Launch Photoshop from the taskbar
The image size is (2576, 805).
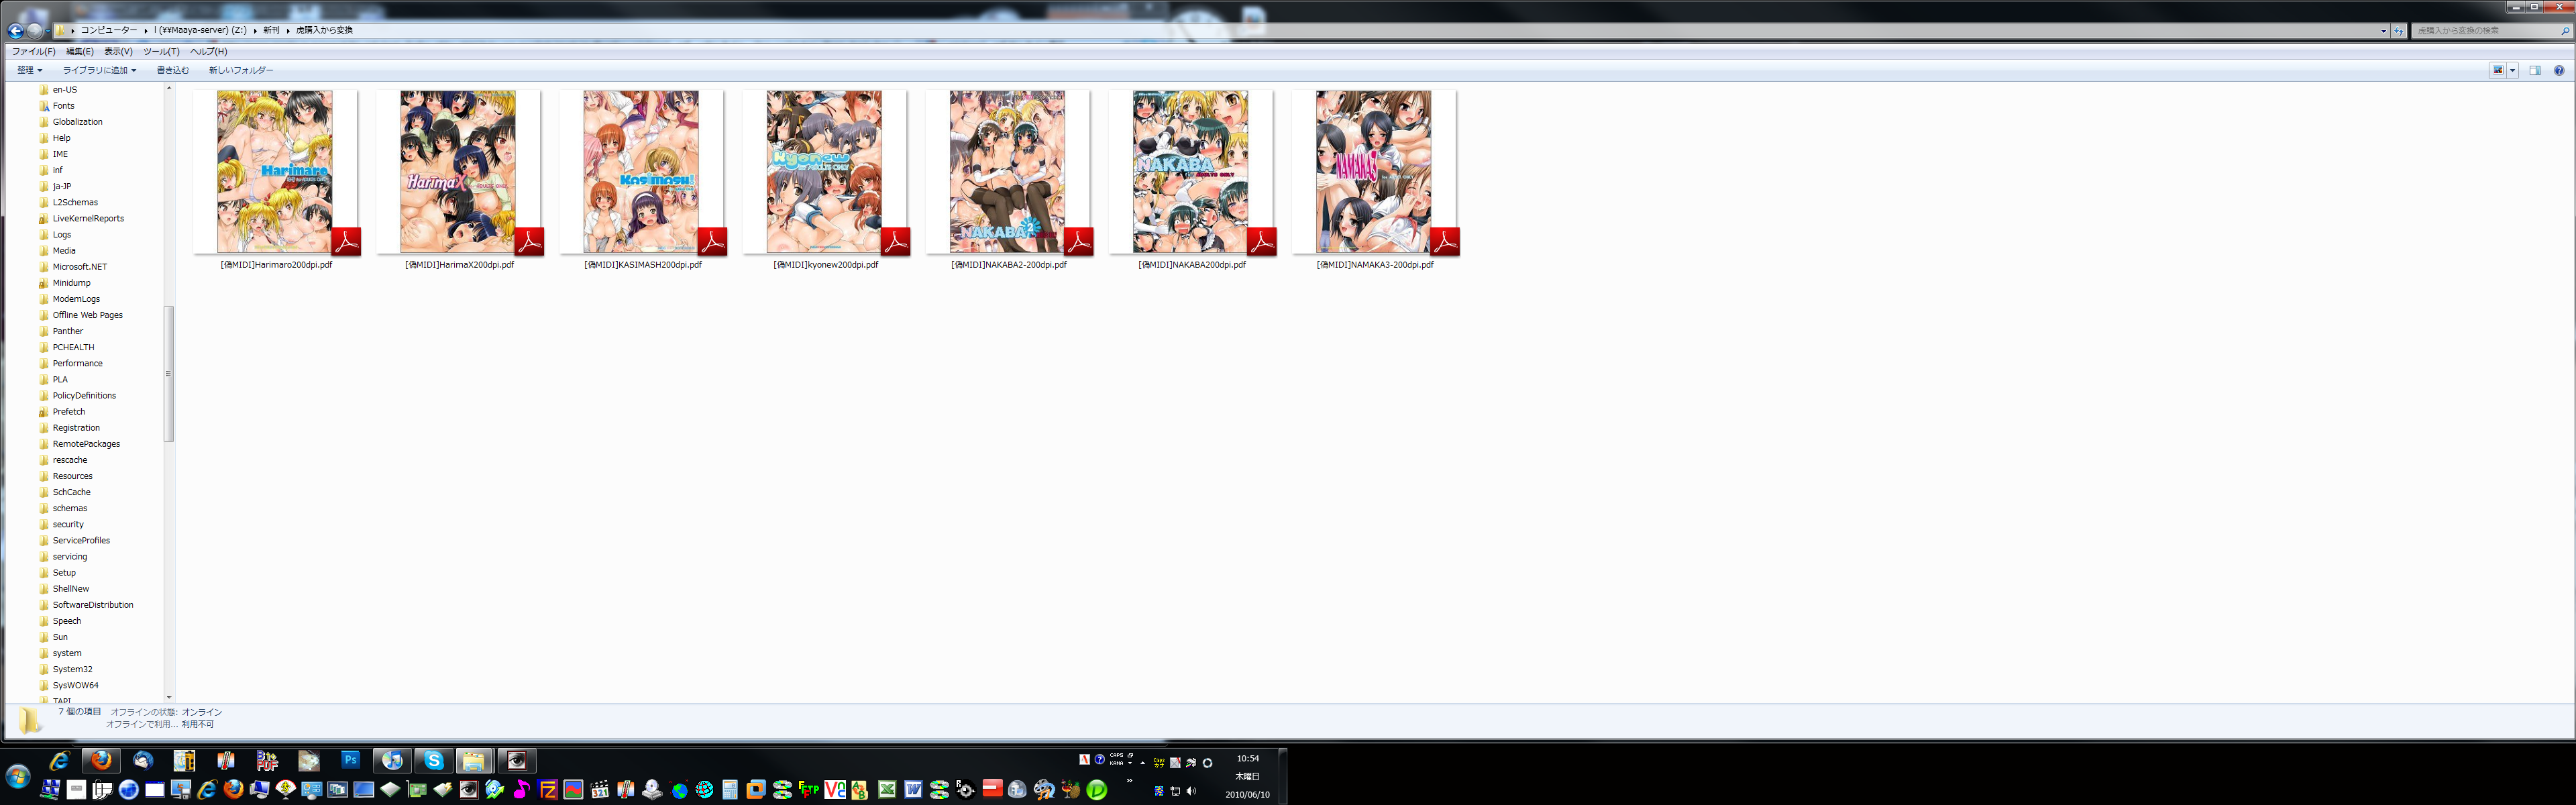click(x=350, y=761)
